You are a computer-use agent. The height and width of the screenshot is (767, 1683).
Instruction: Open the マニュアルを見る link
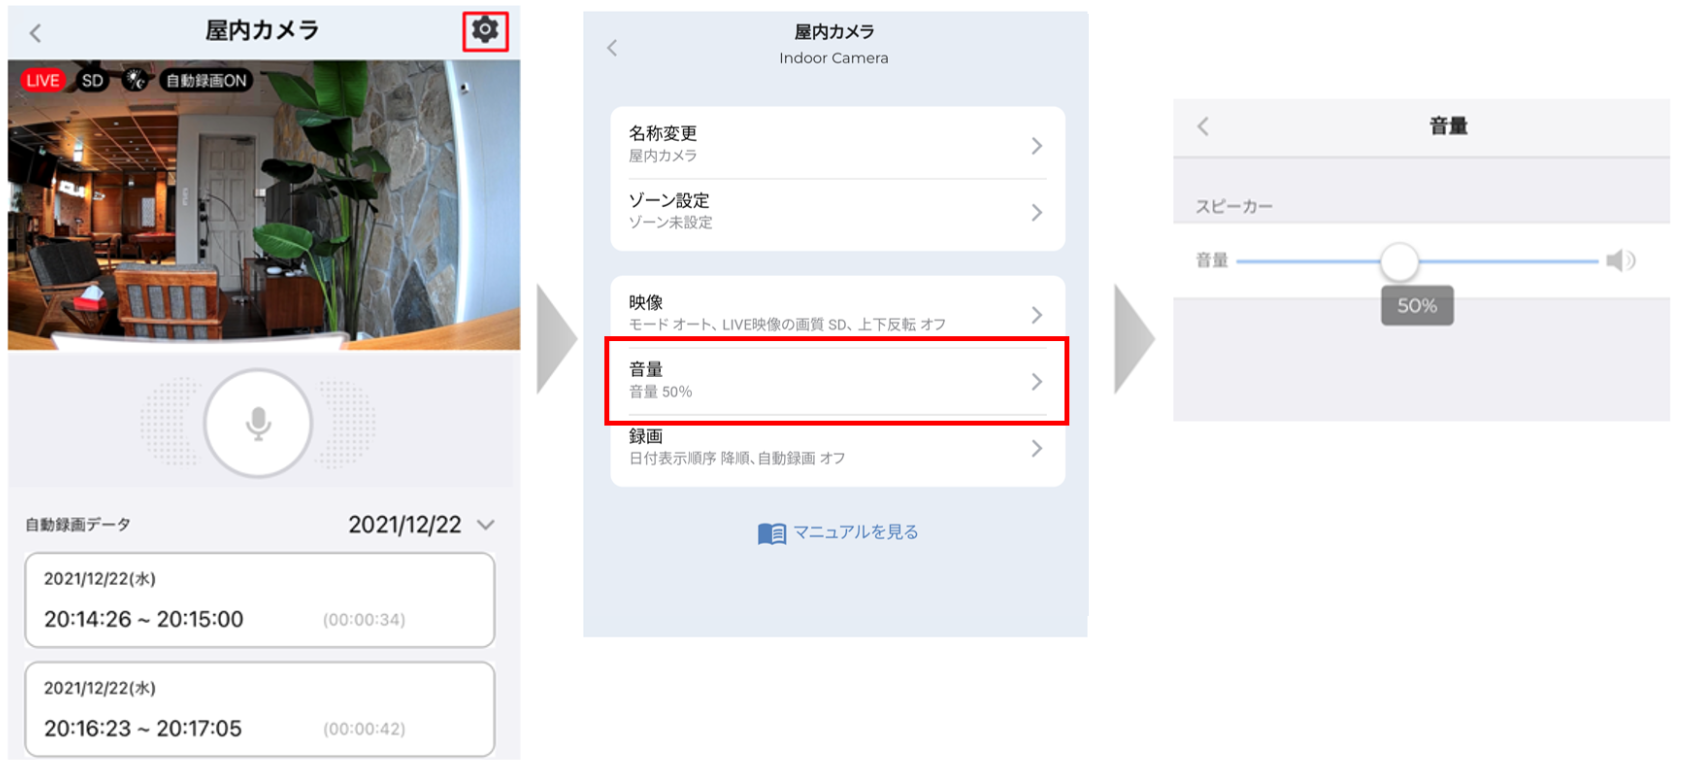coord(855,533)
